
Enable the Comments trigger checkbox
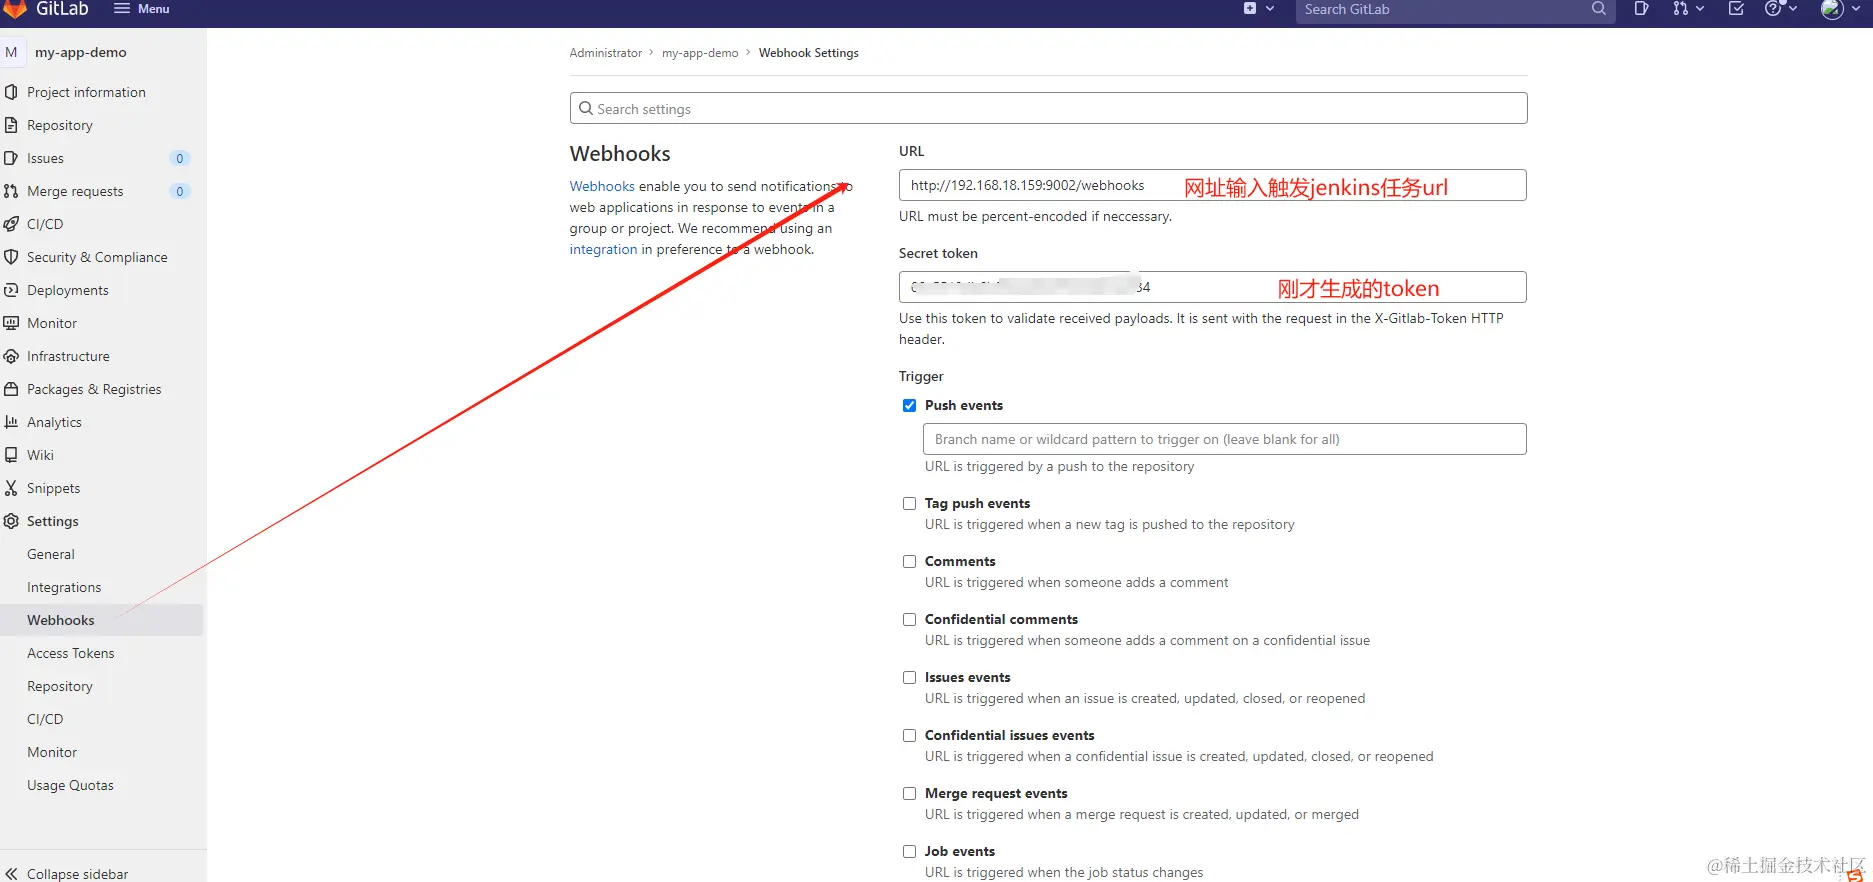point(909,561)
